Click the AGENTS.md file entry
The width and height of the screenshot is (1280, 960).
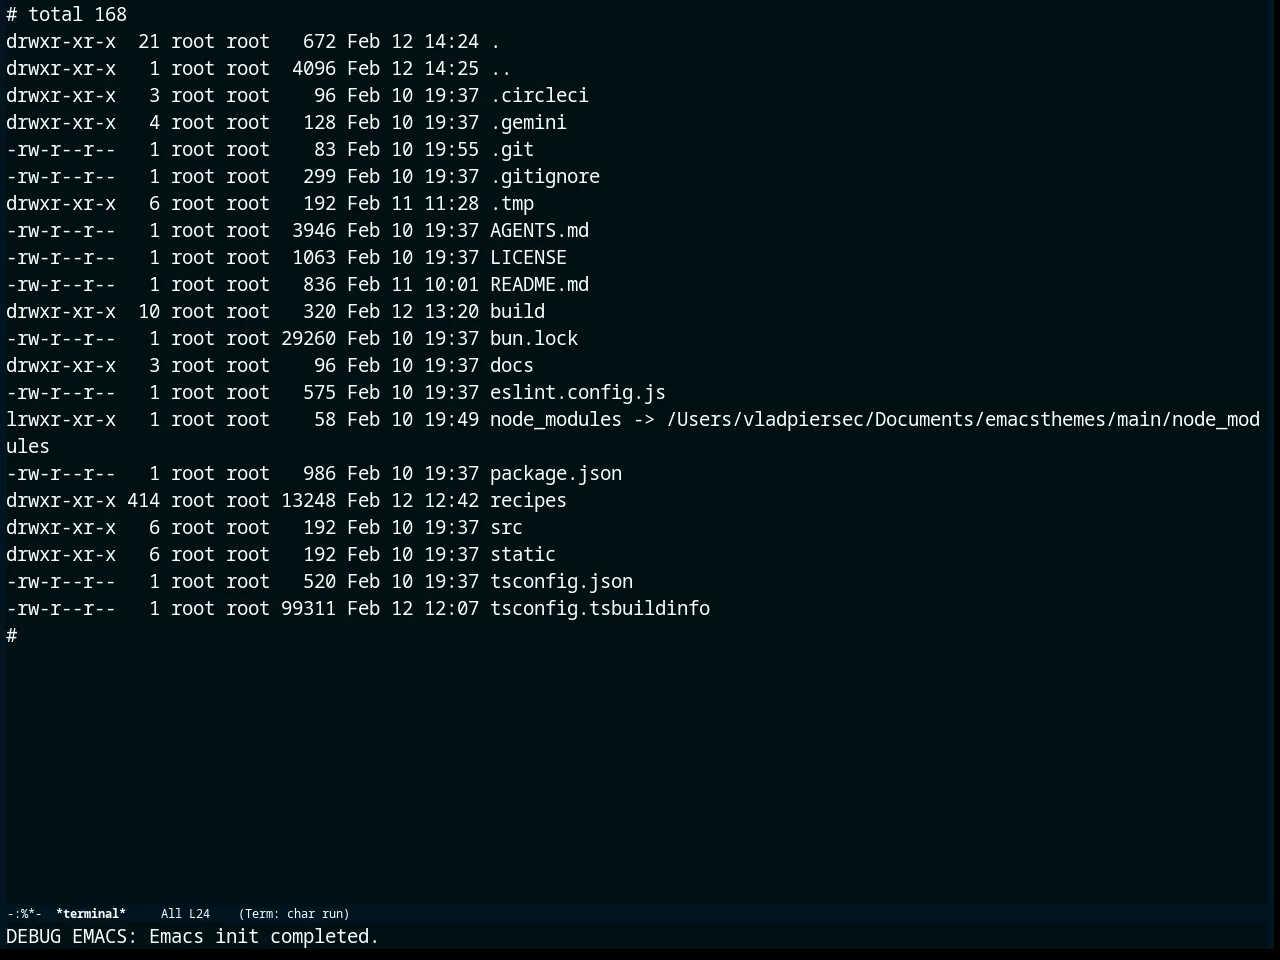pos(539,230)
